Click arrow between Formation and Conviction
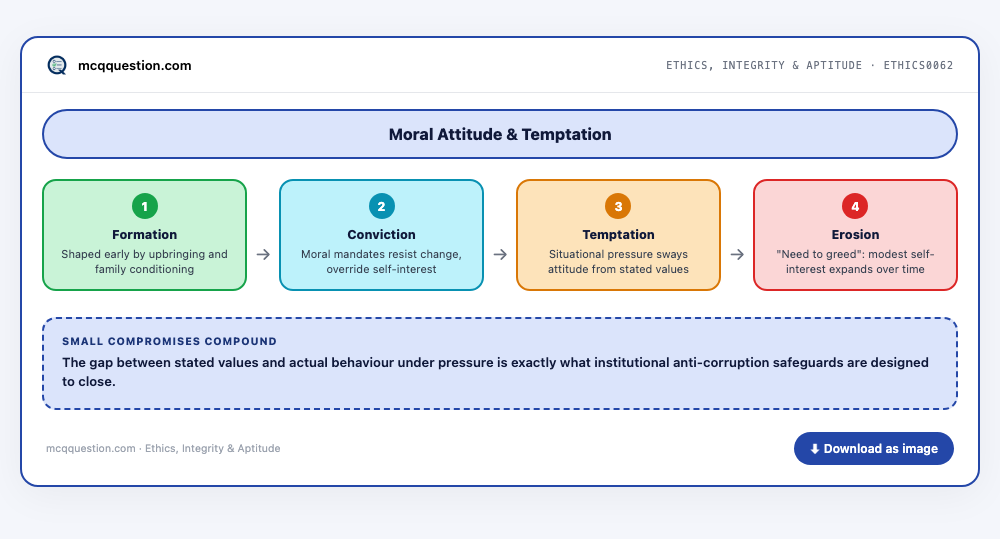The image size is (1000, 539). pyautogui.click(x=263, y=255)
